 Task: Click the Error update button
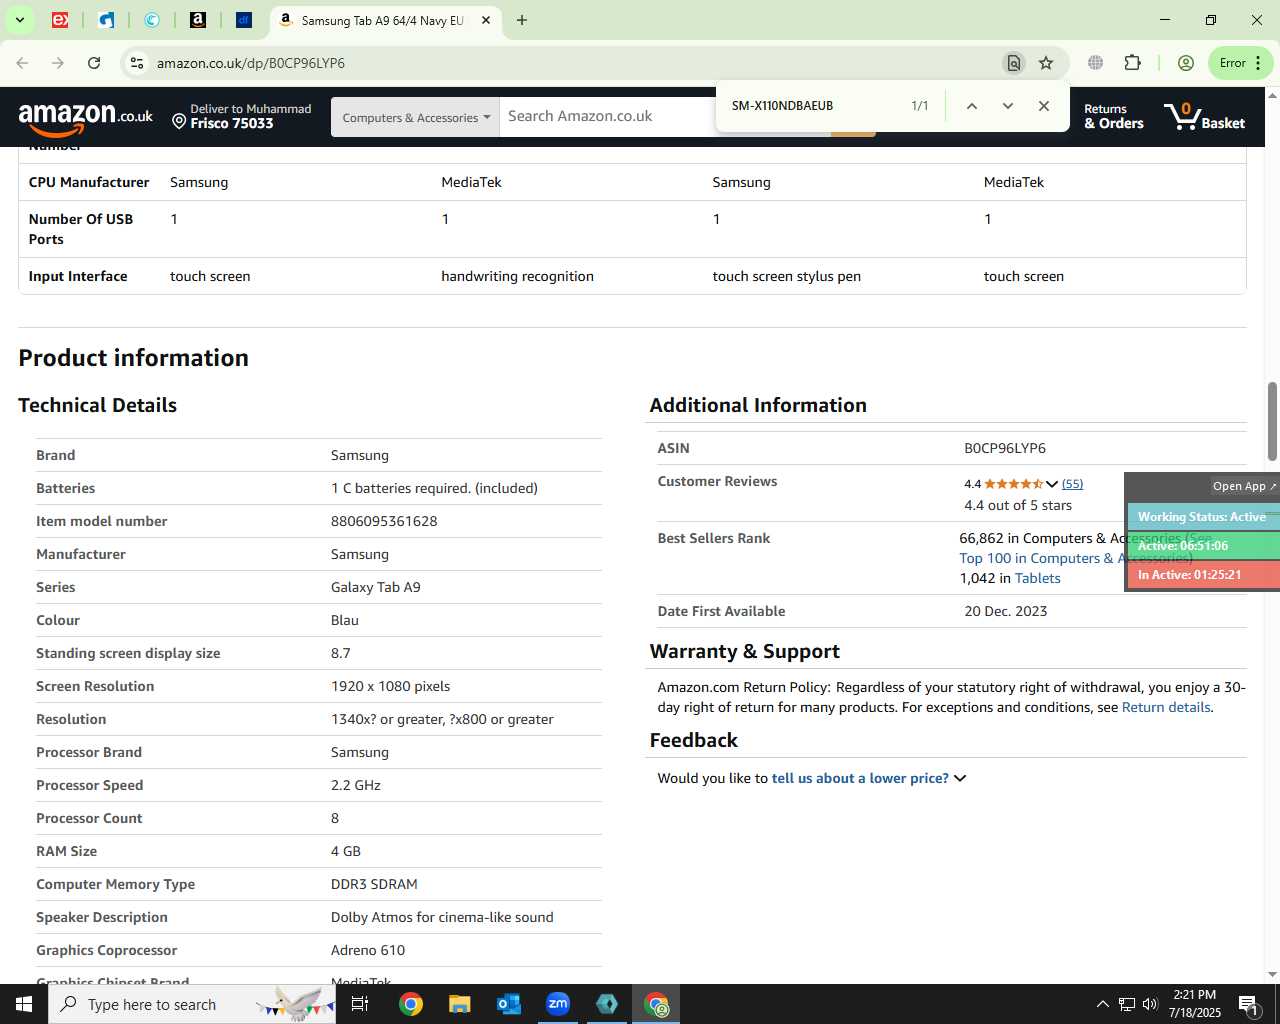tap(1240, 63)
